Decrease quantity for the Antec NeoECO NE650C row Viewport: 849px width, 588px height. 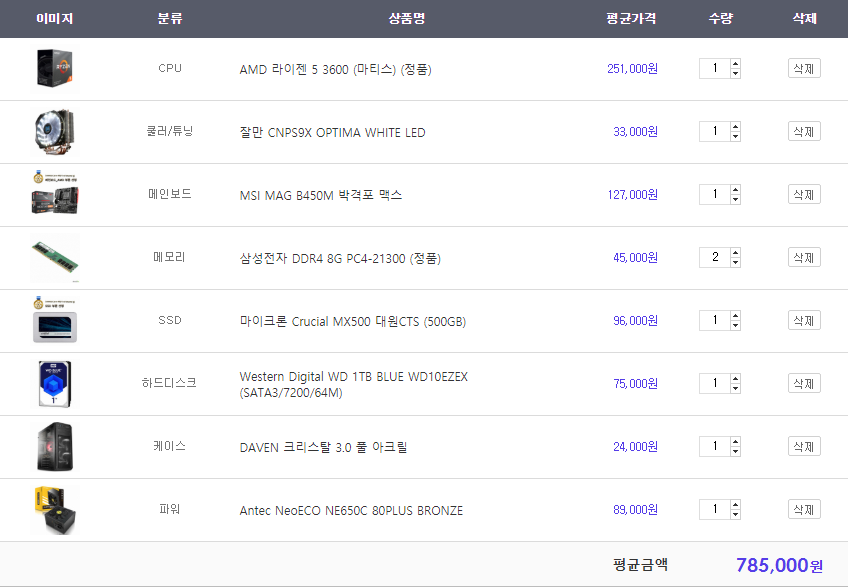(x=735, y=514)
